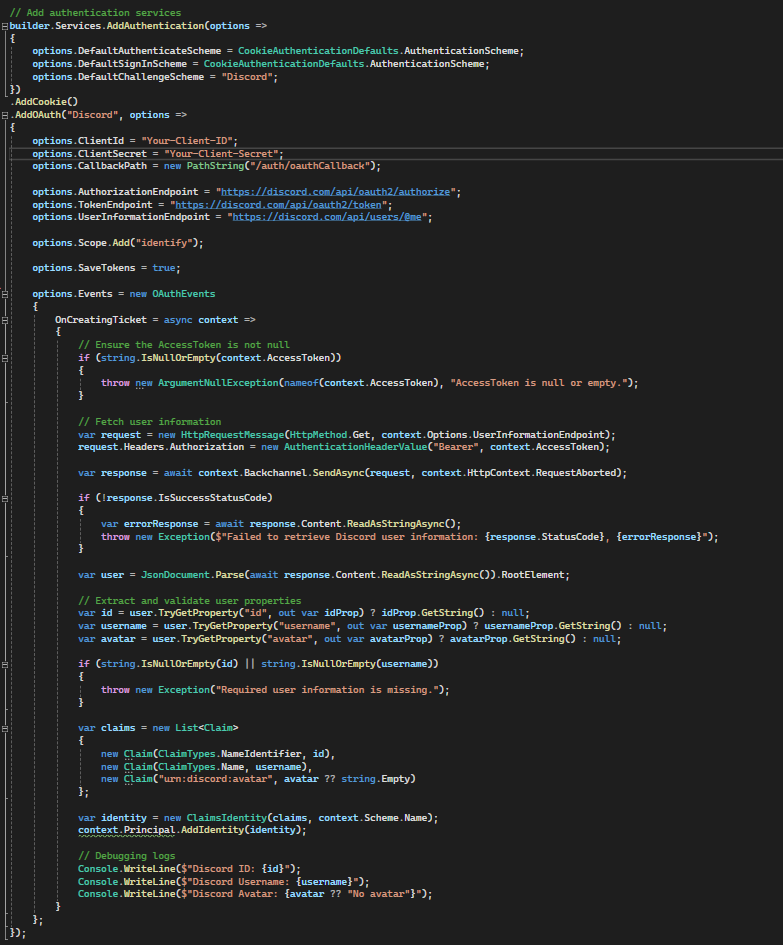Click the underlined context.Principal expression

pos(127,830)
